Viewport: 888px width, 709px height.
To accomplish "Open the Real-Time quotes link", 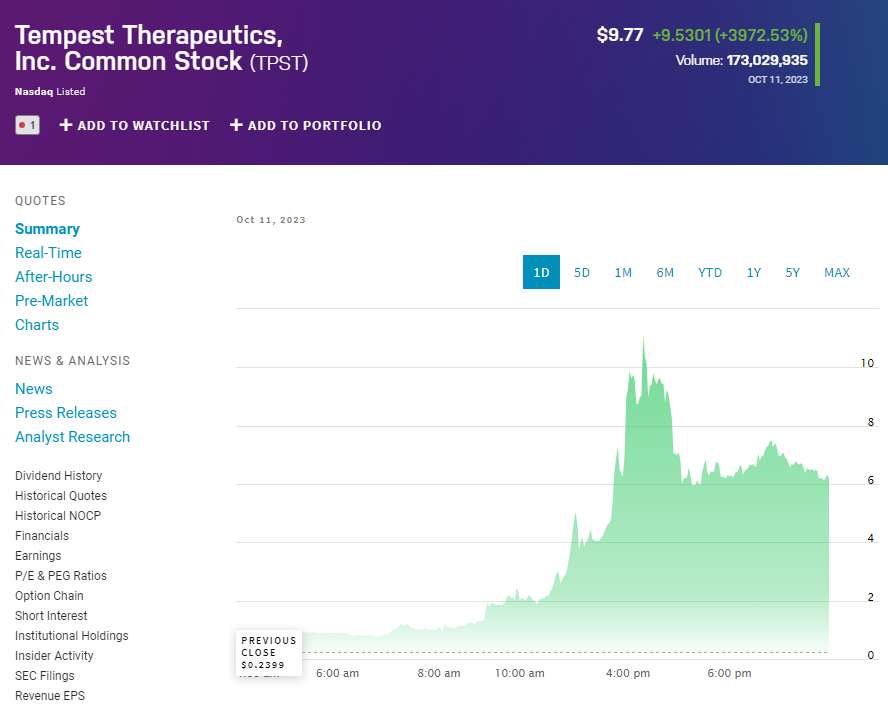I will pos(48,253).
